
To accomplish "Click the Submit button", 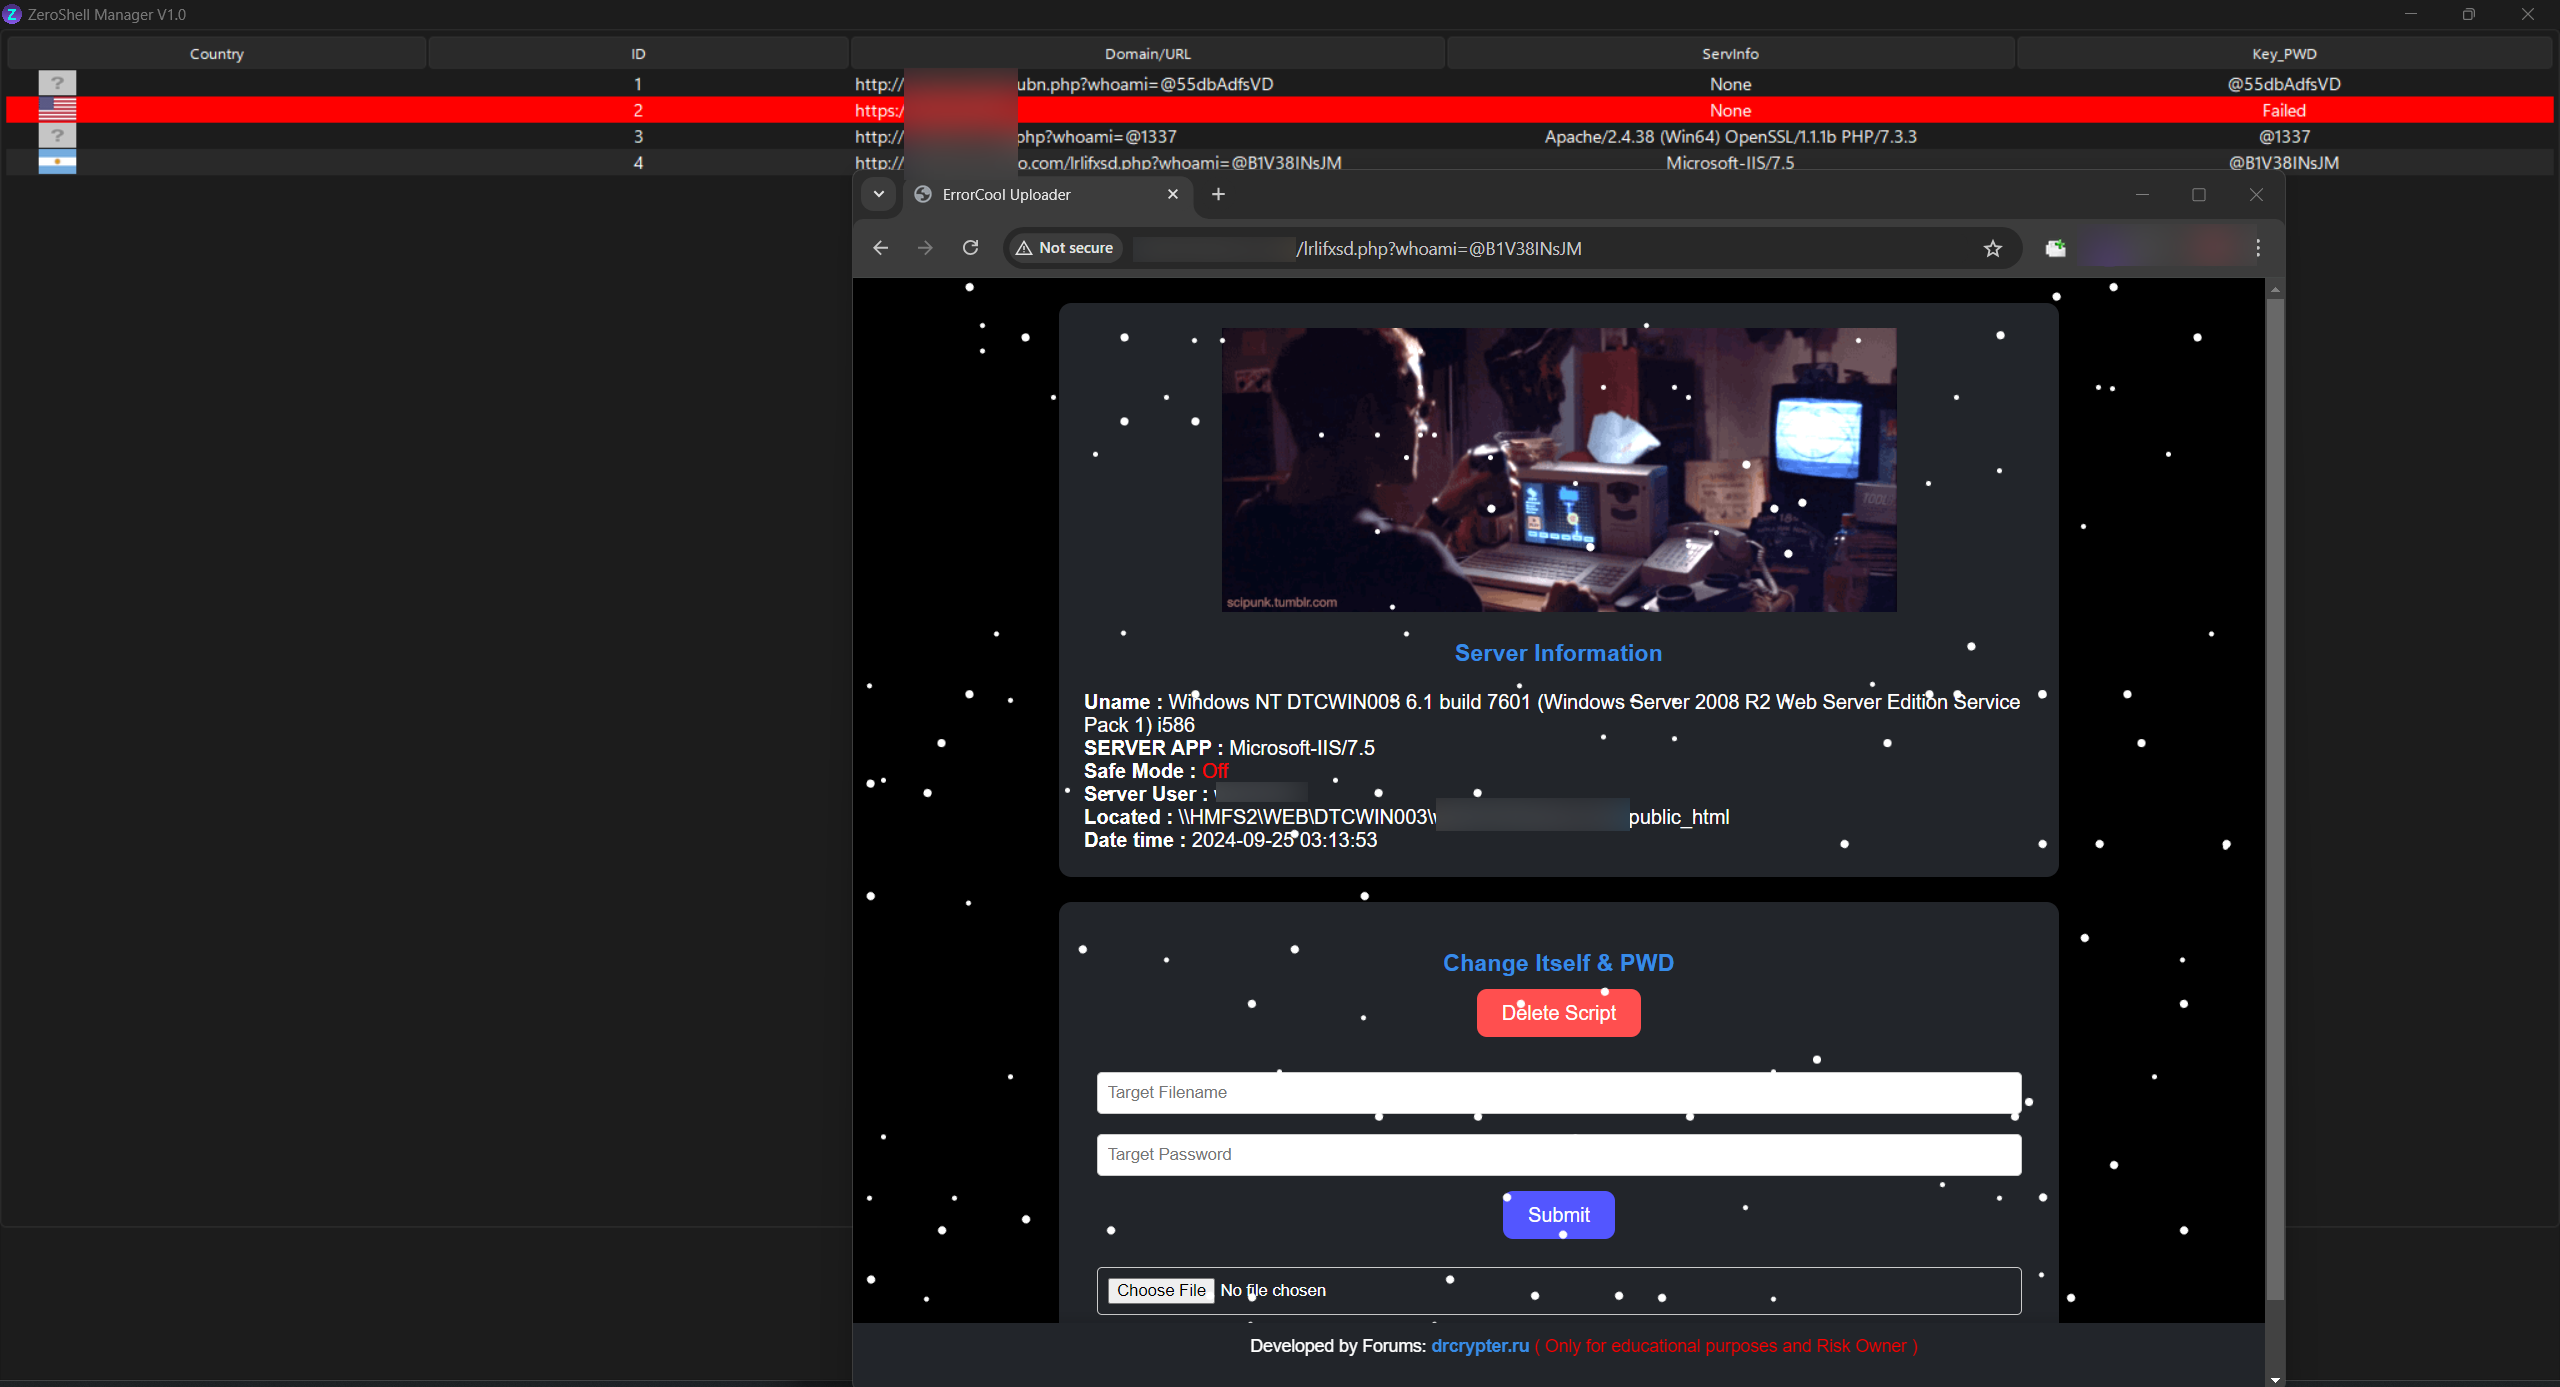I will click(1558, 1214).
